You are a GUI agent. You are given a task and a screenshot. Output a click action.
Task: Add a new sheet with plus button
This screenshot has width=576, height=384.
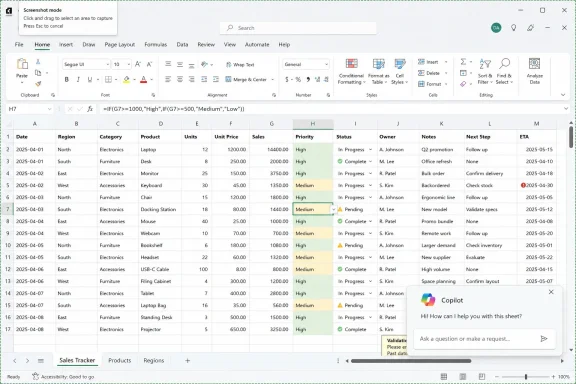187,360
